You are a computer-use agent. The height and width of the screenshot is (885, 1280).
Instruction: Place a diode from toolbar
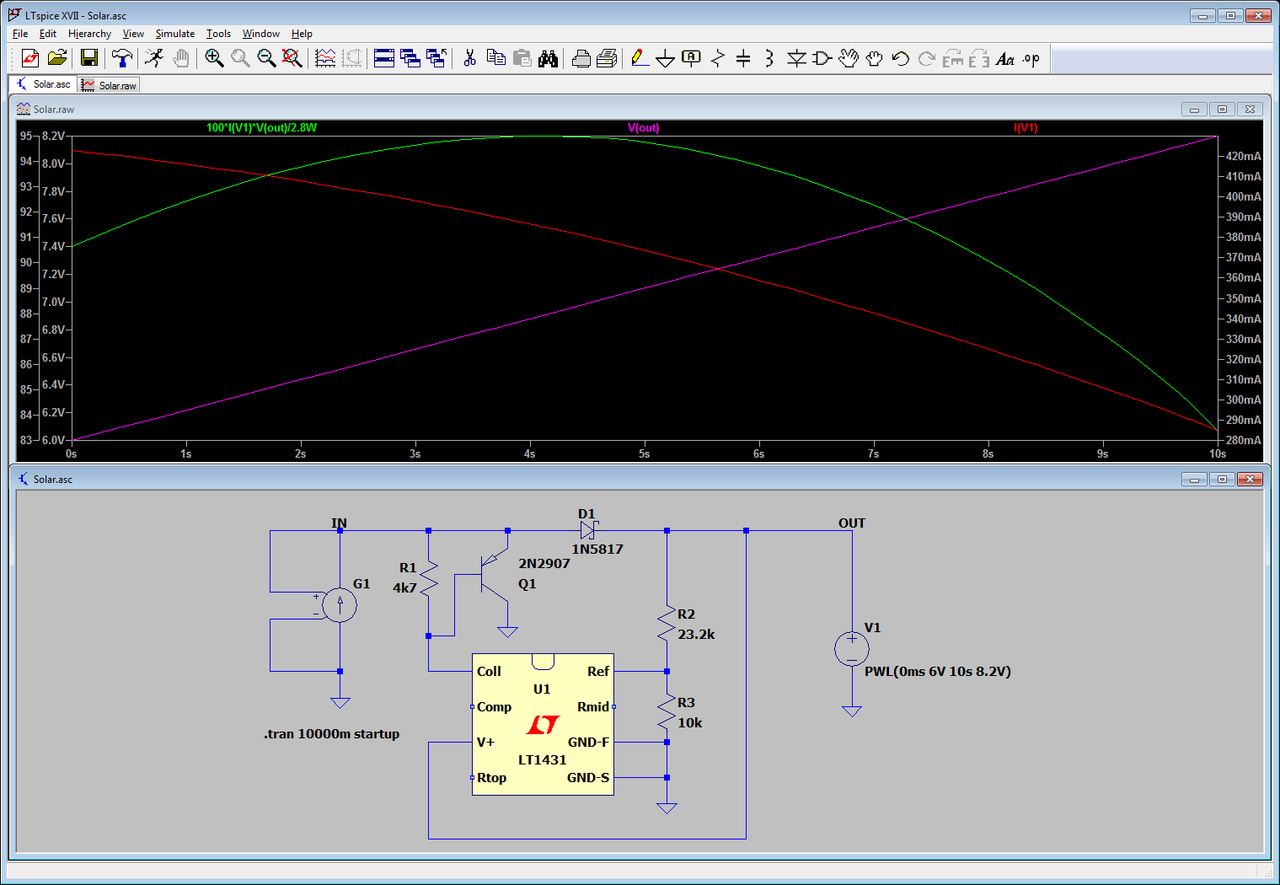click(x=796, y=58)
